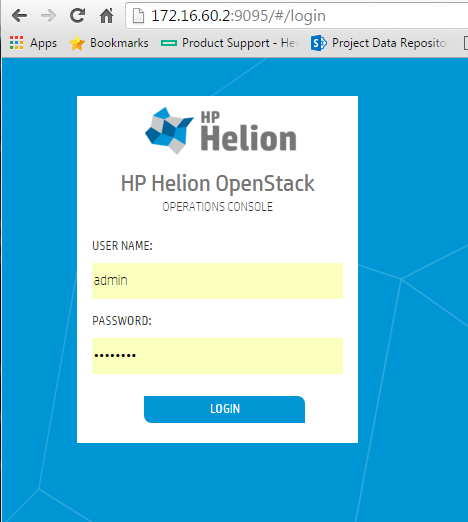Click the HP Helion logo

pyautogui.click(x=221, y=131)
